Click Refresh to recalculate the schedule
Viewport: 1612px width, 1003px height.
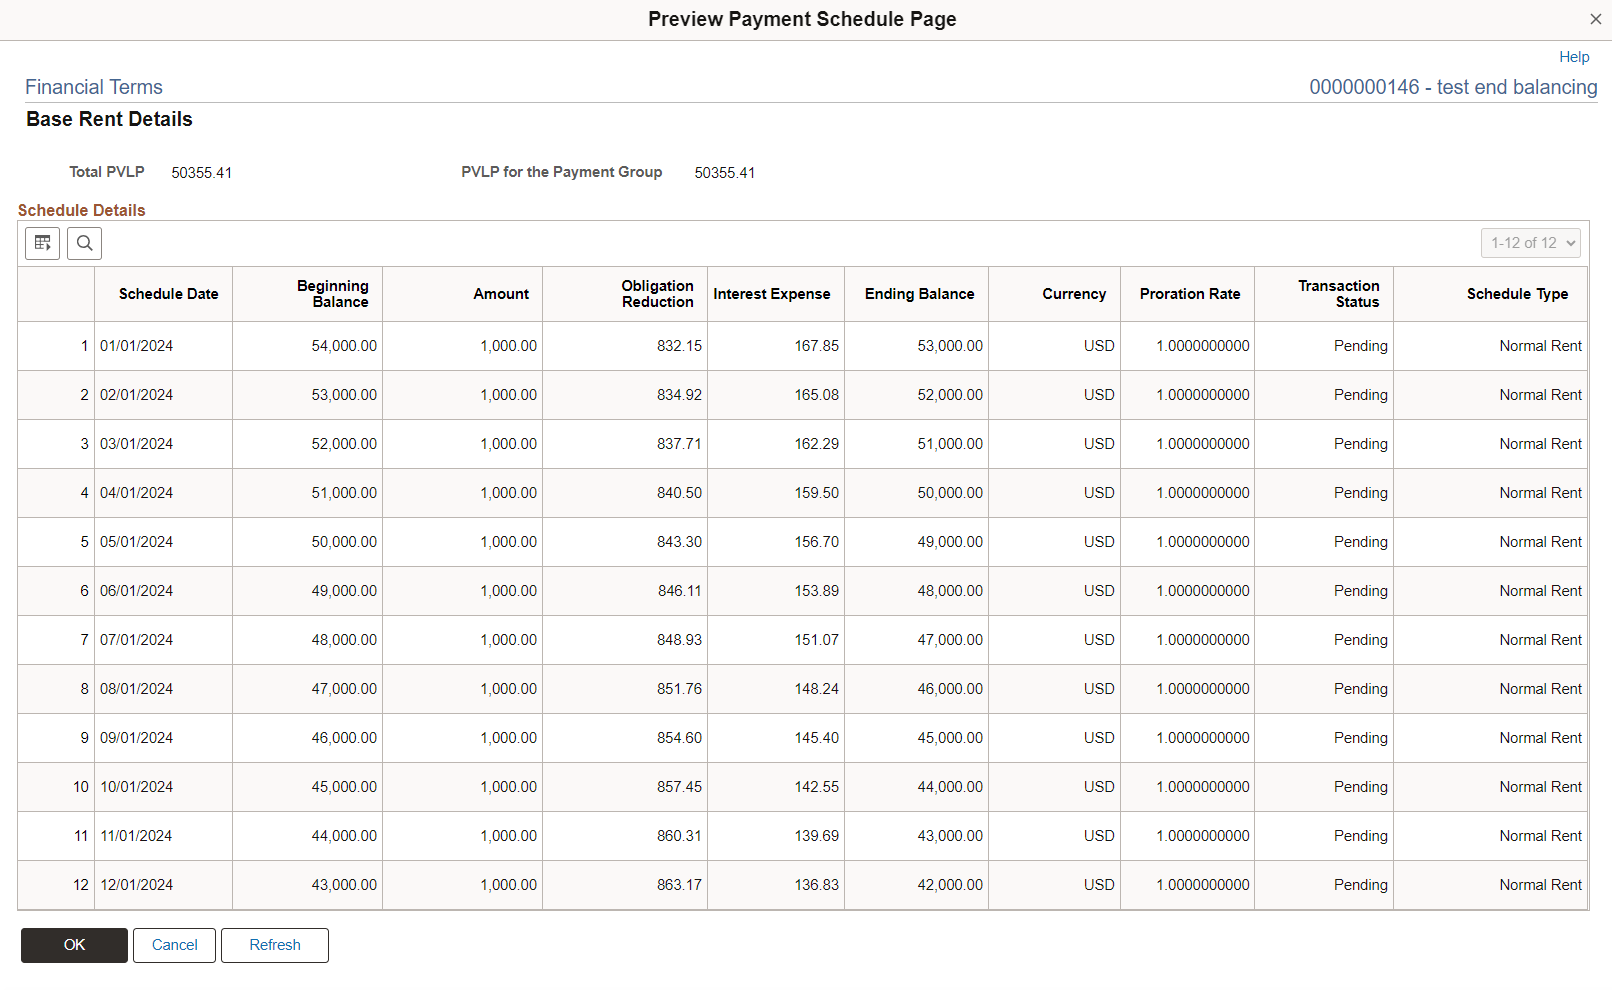(274, 945)
